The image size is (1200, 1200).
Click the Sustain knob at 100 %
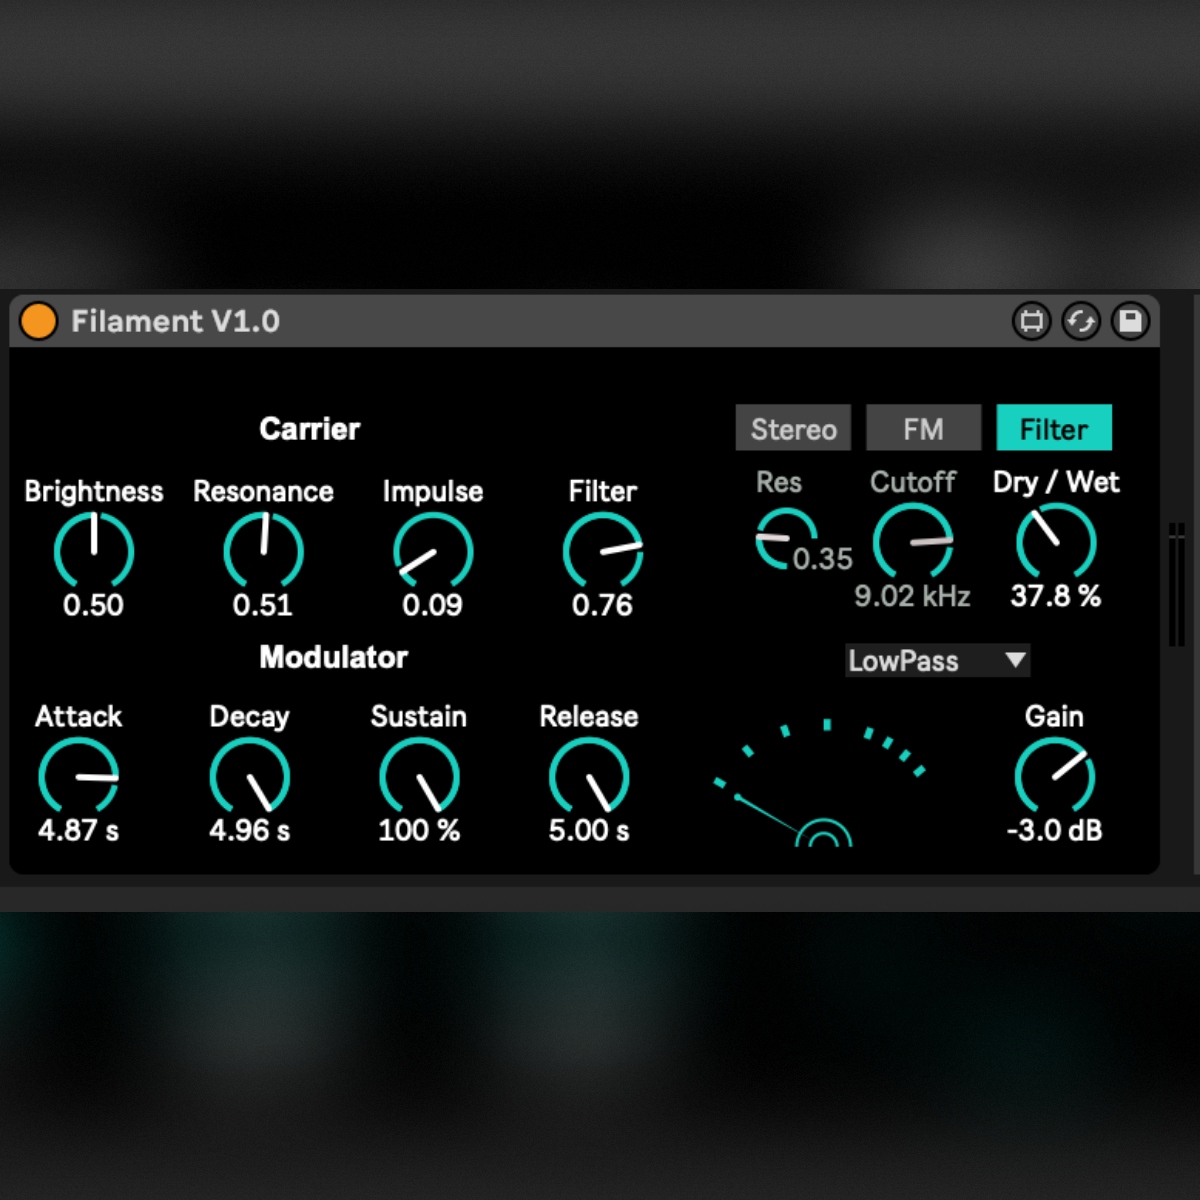tap(419, 777)
